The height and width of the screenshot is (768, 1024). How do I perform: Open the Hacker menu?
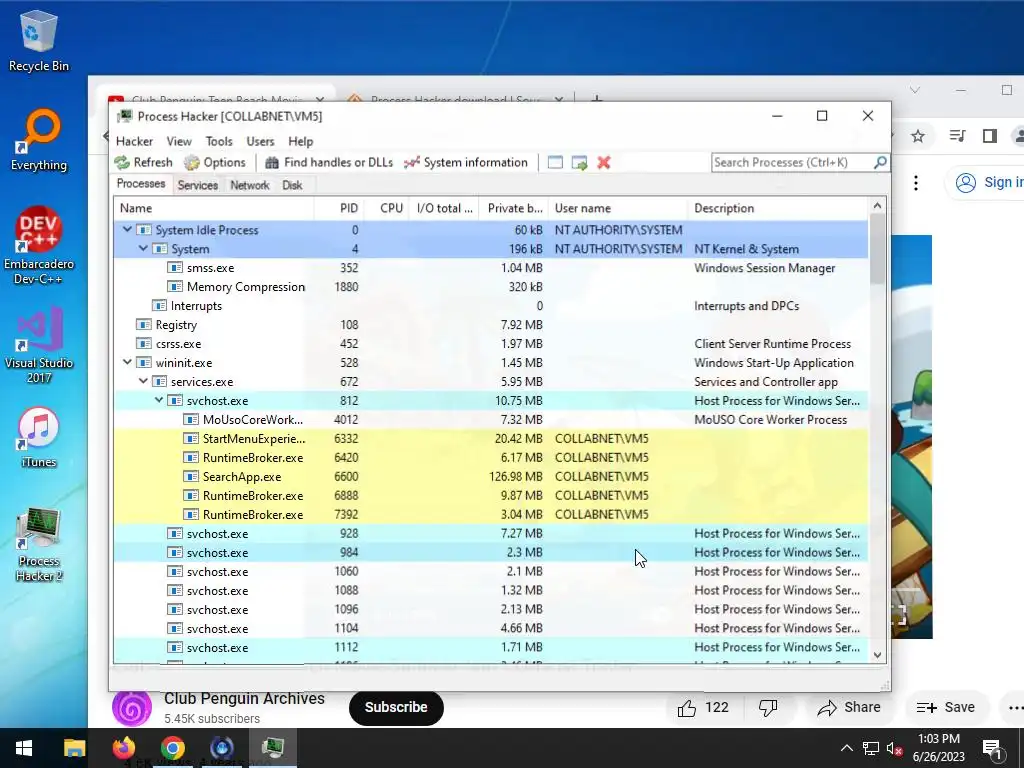[x=134, y=141]
